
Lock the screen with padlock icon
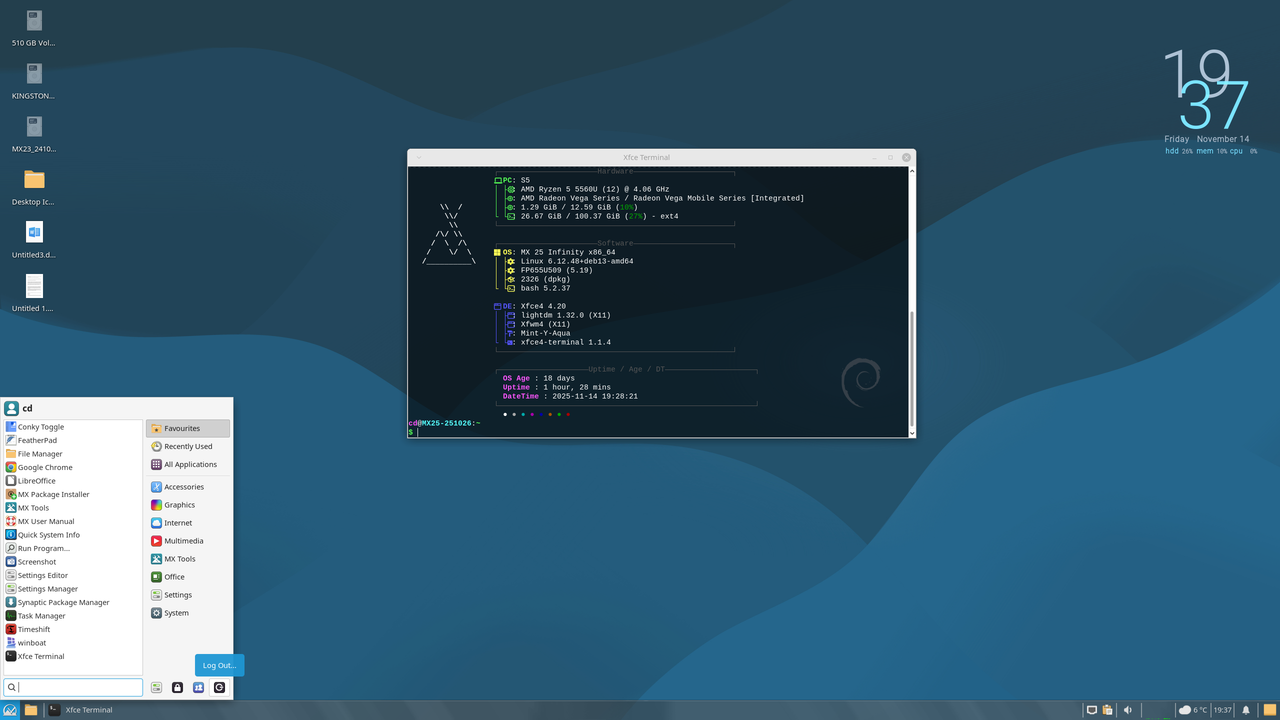177,687
